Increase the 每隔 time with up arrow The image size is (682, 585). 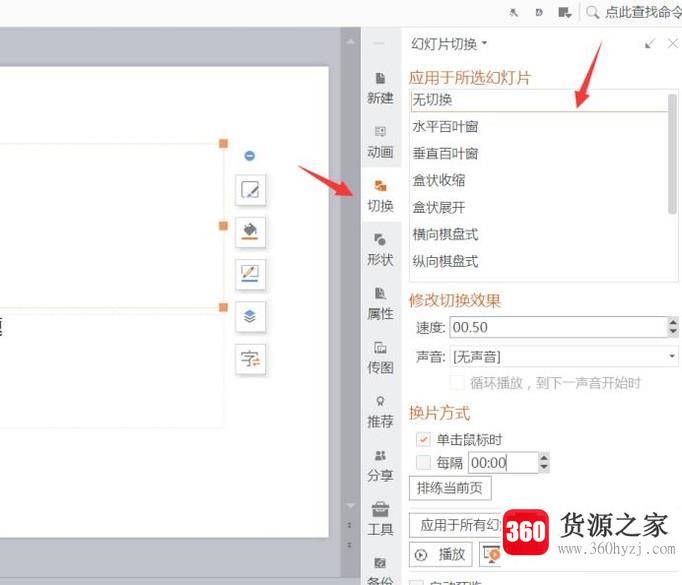[x=544, y=458]
